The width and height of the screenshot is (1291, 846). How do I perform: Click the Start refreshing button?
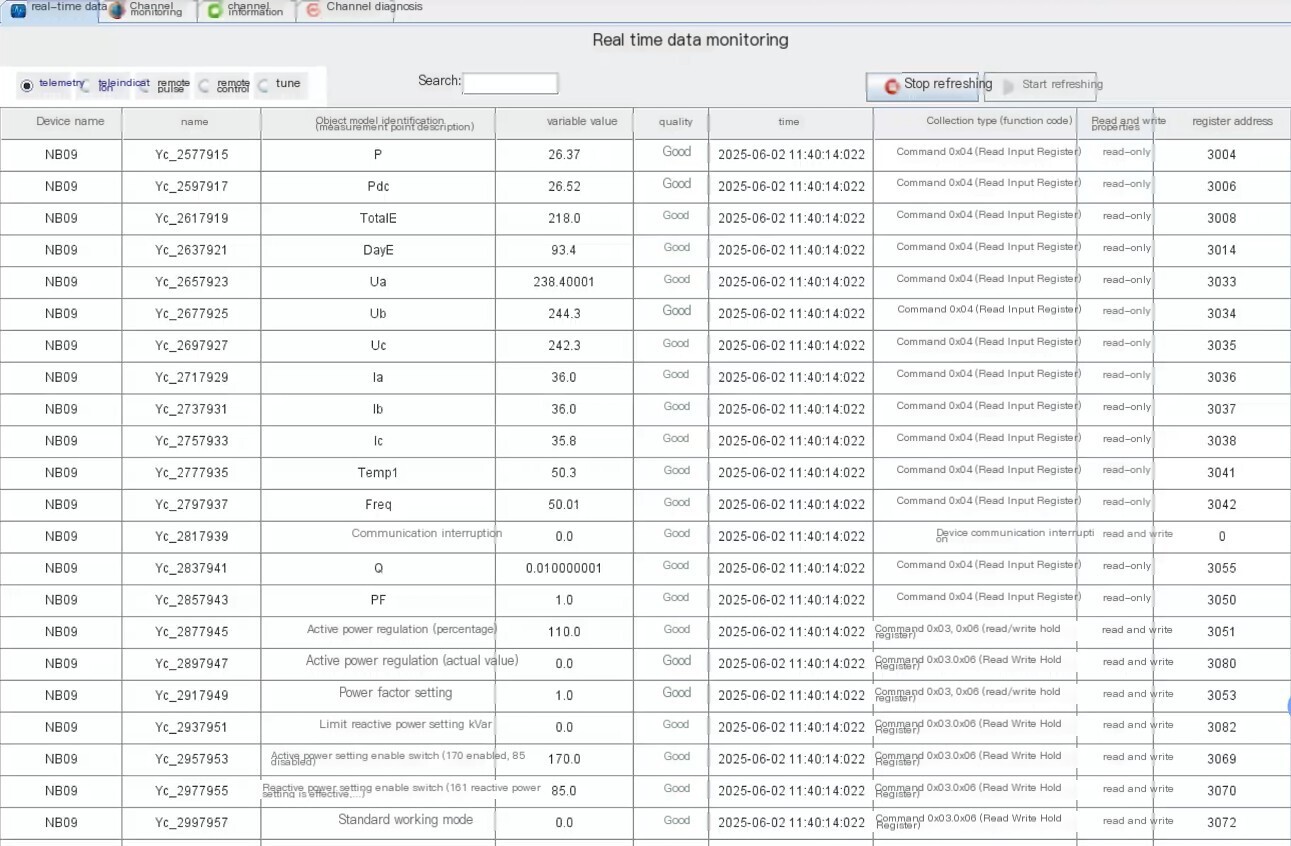tap(1040, 86)
